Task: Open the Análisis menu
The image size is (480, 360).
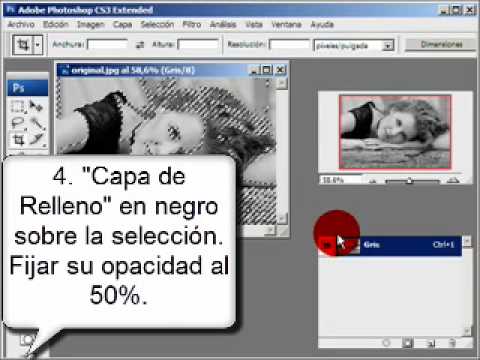Action: coord(223,24)
